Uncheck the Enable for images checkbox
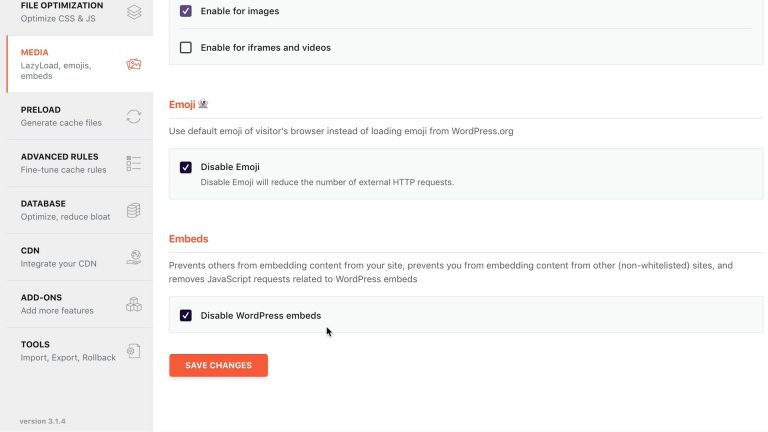This screenshot has width=768, height=432. (186, 11)
